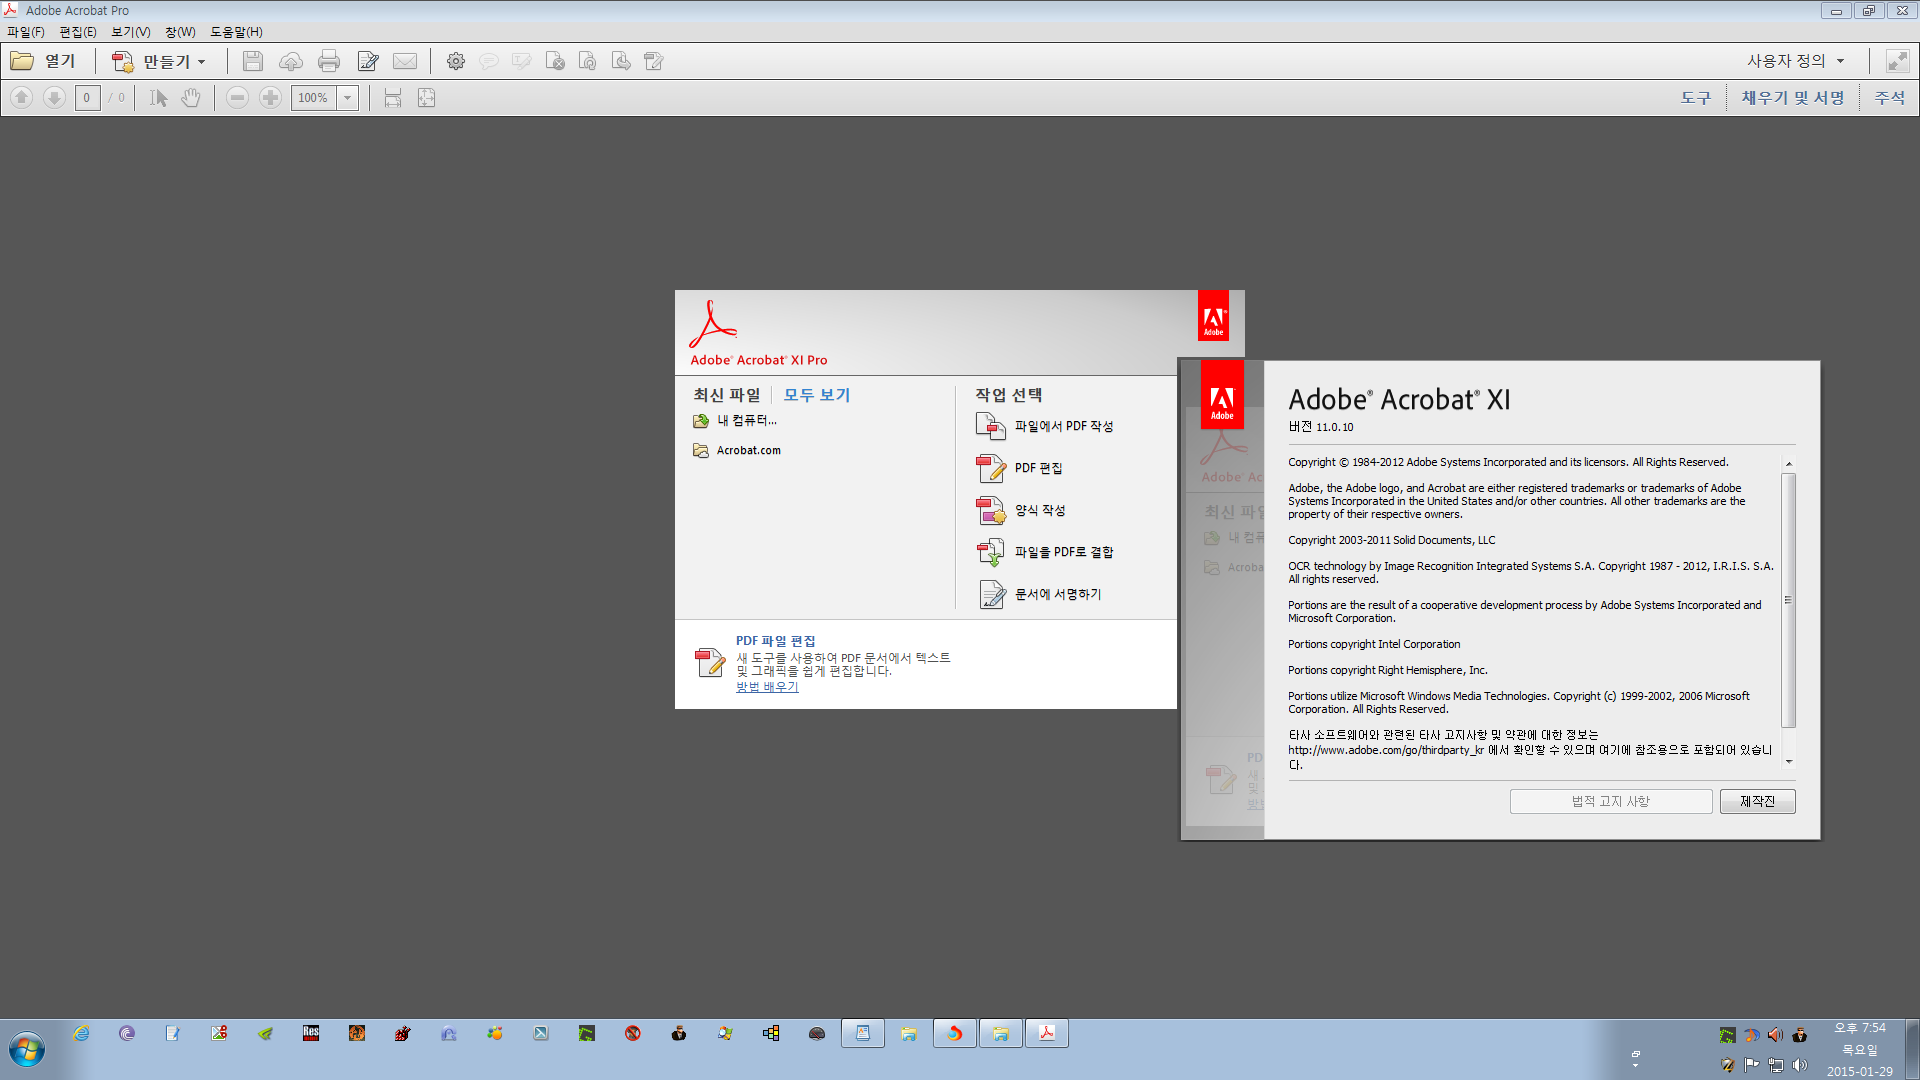Viewport: 1920px width, 1080px height.
Task: Open the 채우기 및 서명 pane tab
Action: [1793, 98]
